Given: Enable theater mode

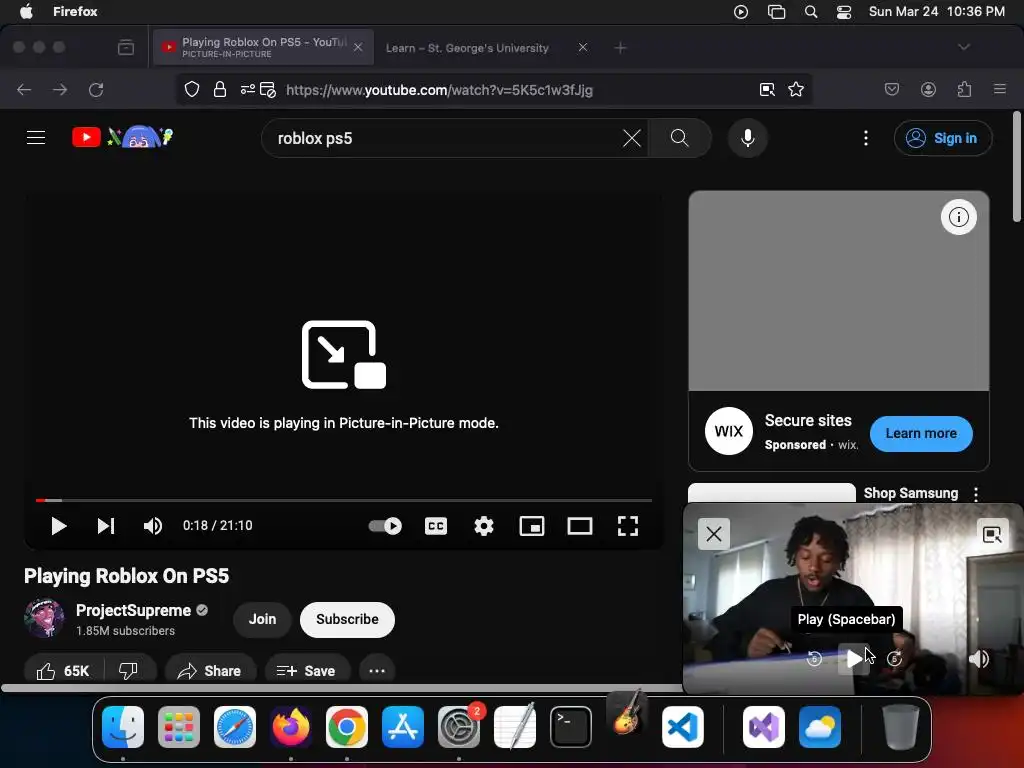Looking at the screenshot, I should [580, 526].
